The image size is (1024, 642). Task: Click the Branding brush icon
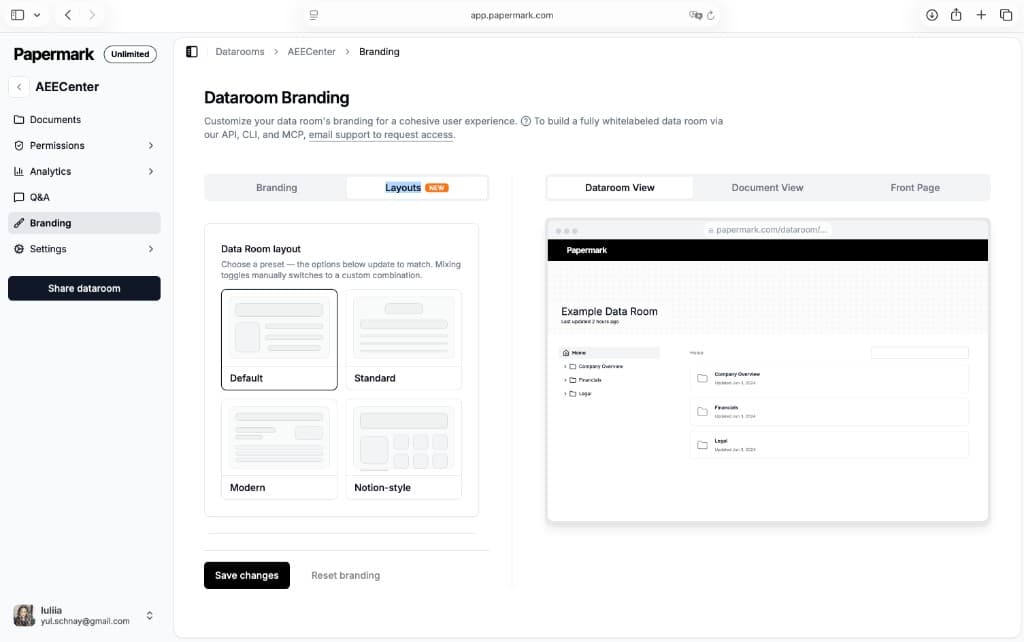click(x=19, y=223)
